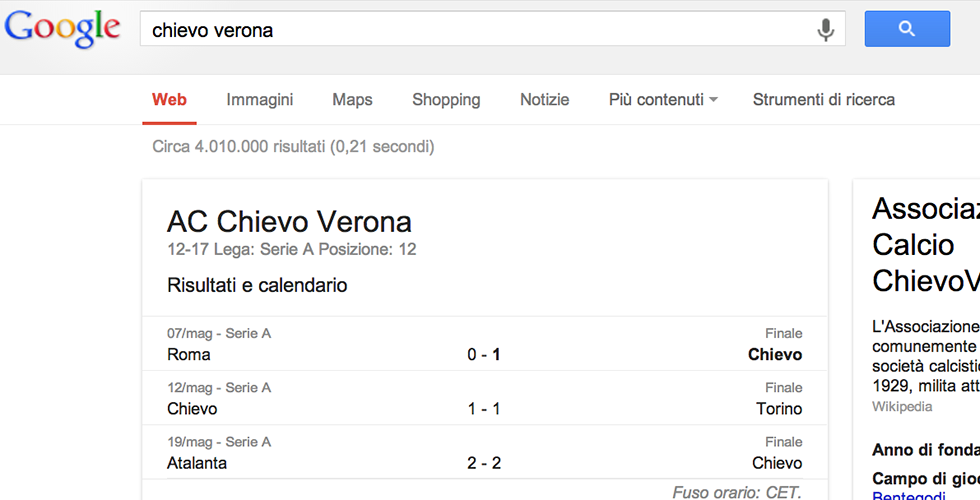Open the Maps tab

(352, 100)
